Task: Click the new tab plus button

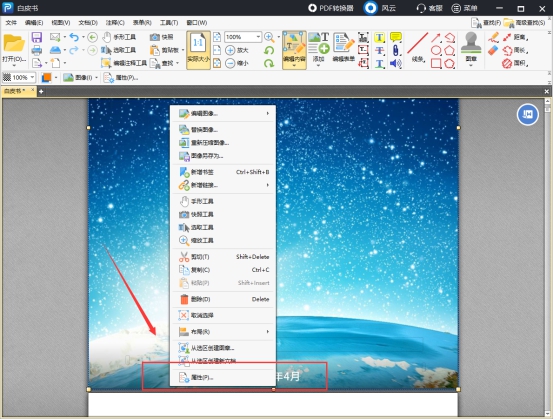Action: coord(41,91)
